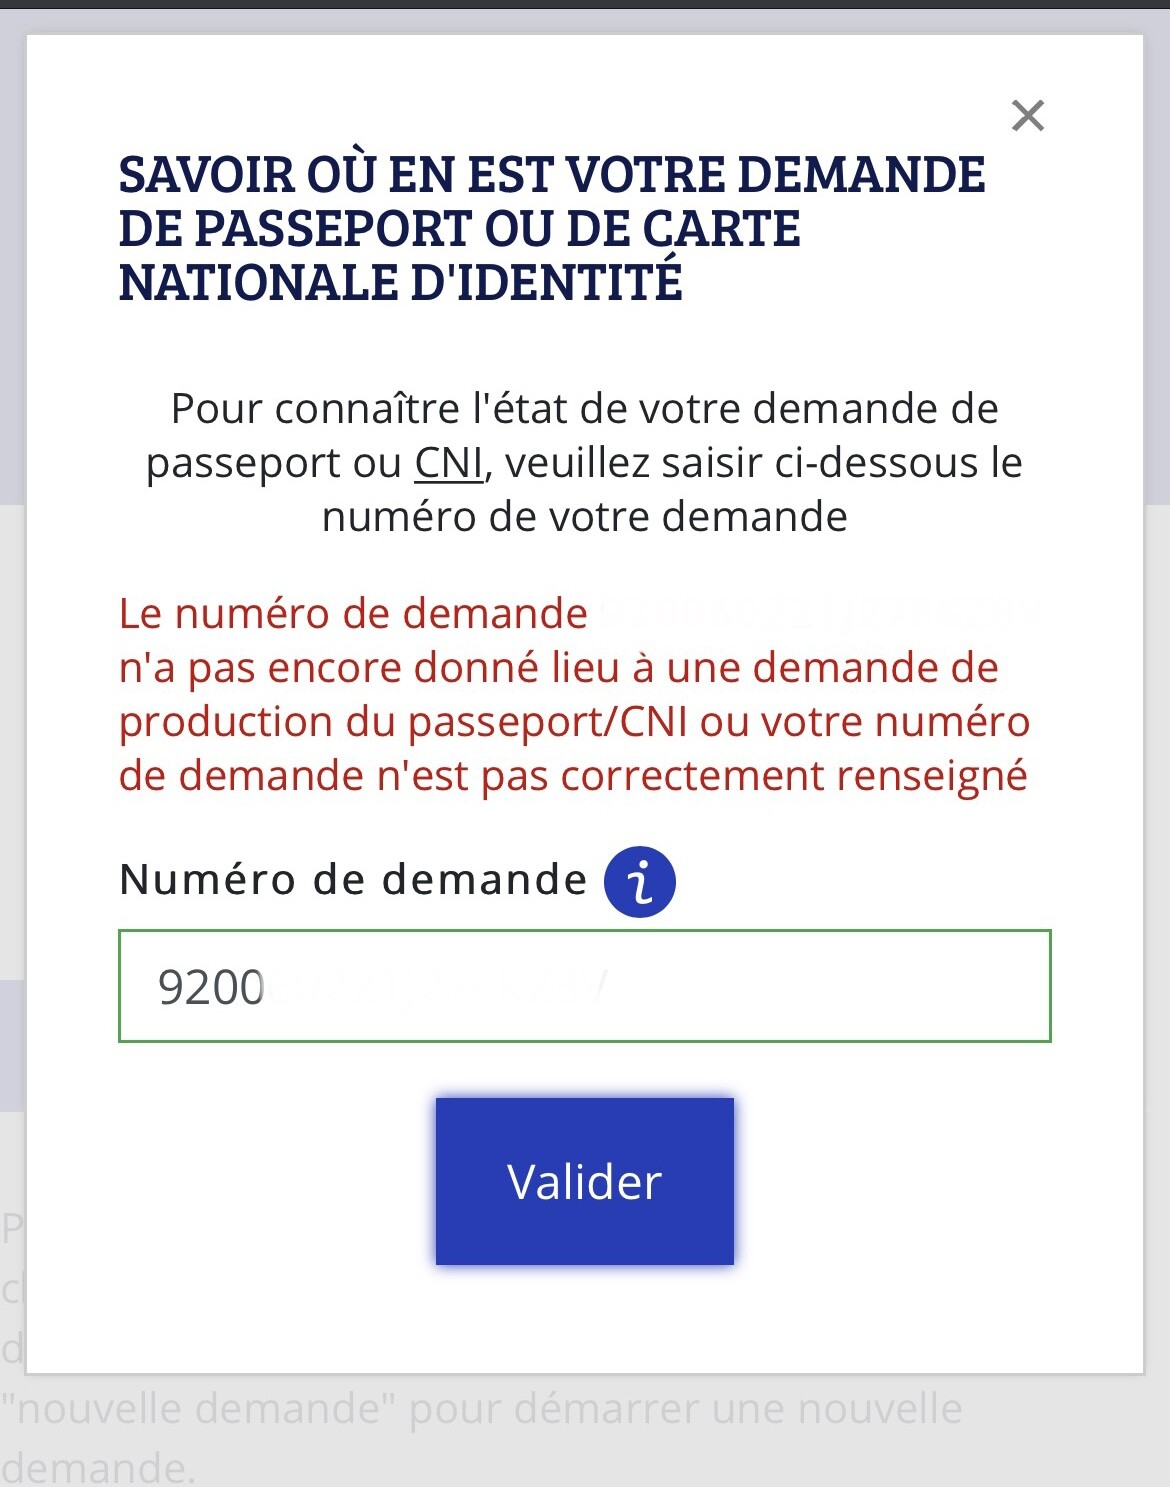
Task: Click 'Le numéro de demande' red text line
Action: (x=353, y=613)
